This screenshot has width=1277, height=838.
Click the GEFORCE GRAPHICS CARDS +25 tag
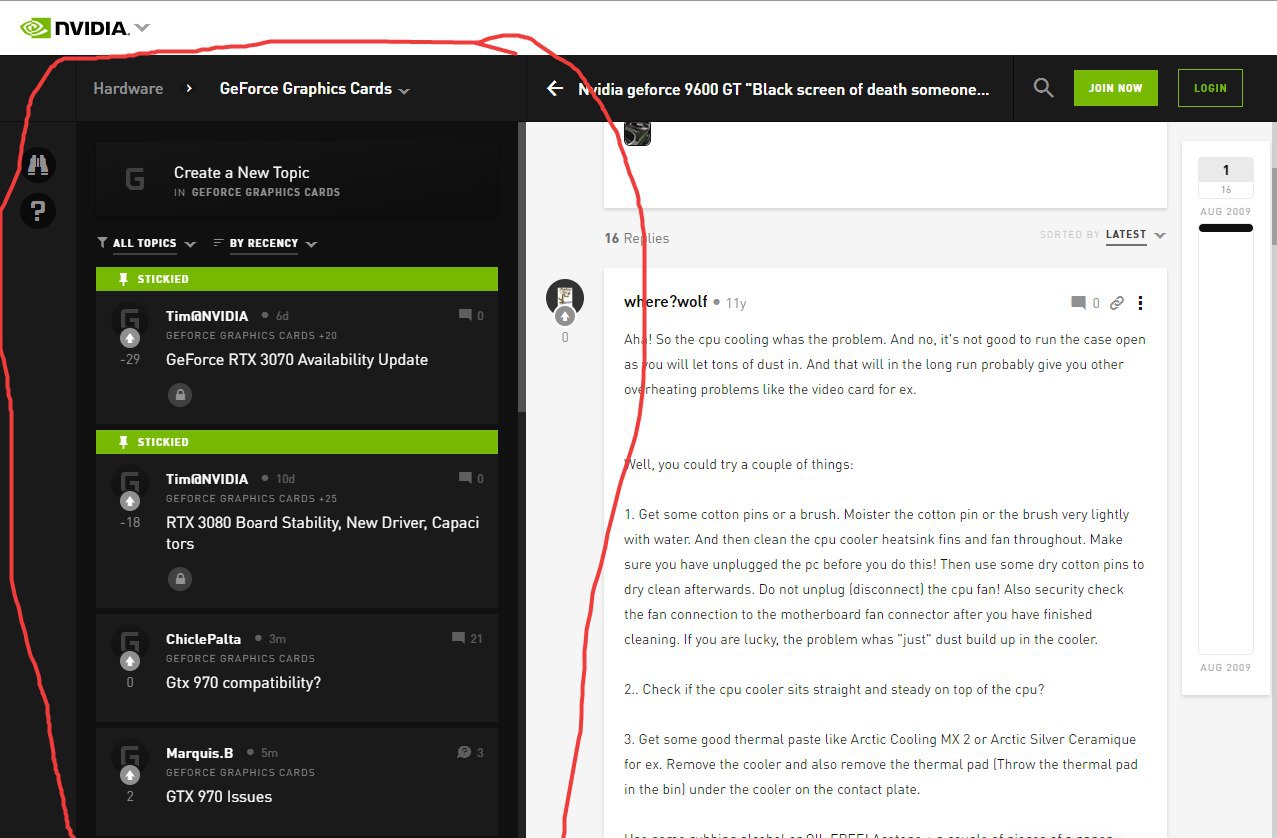click(251, 498)
